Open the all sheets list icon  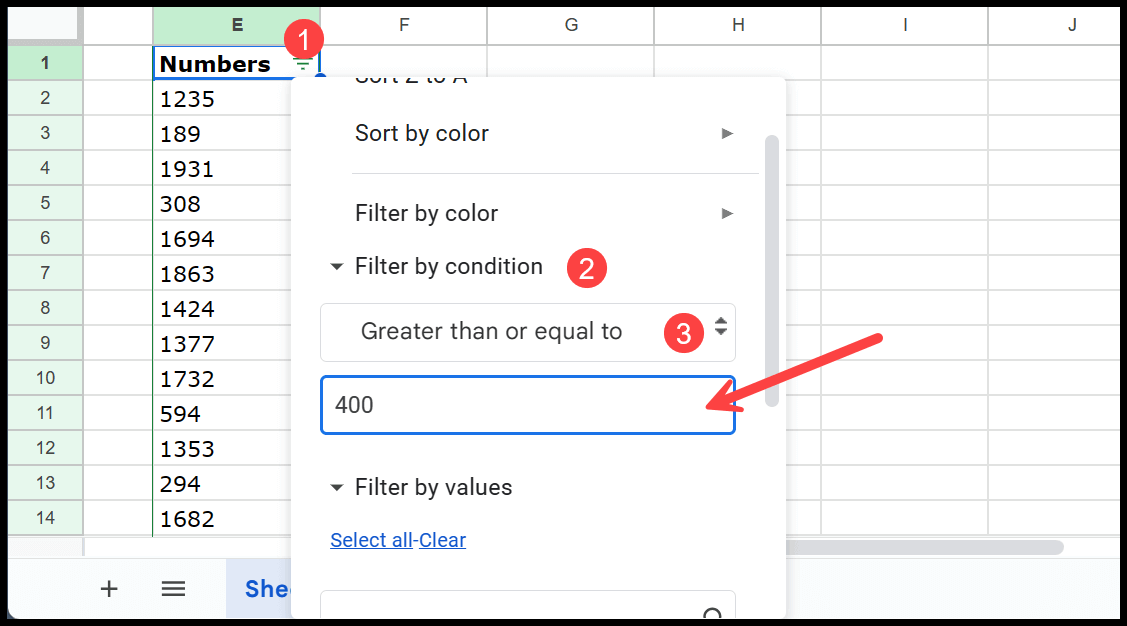tap(174, 589)
